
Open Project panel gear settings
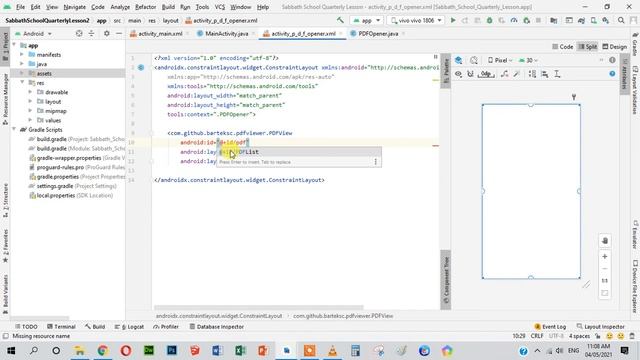click(107, 33)
